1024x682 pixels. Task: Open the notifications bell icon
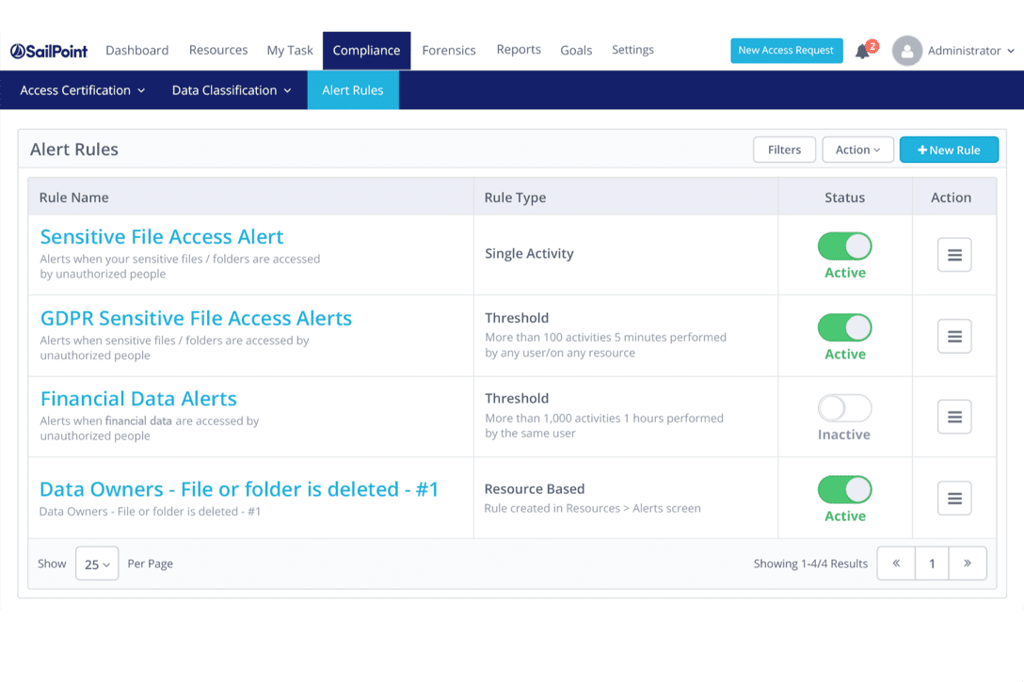[x=863, y=51]
